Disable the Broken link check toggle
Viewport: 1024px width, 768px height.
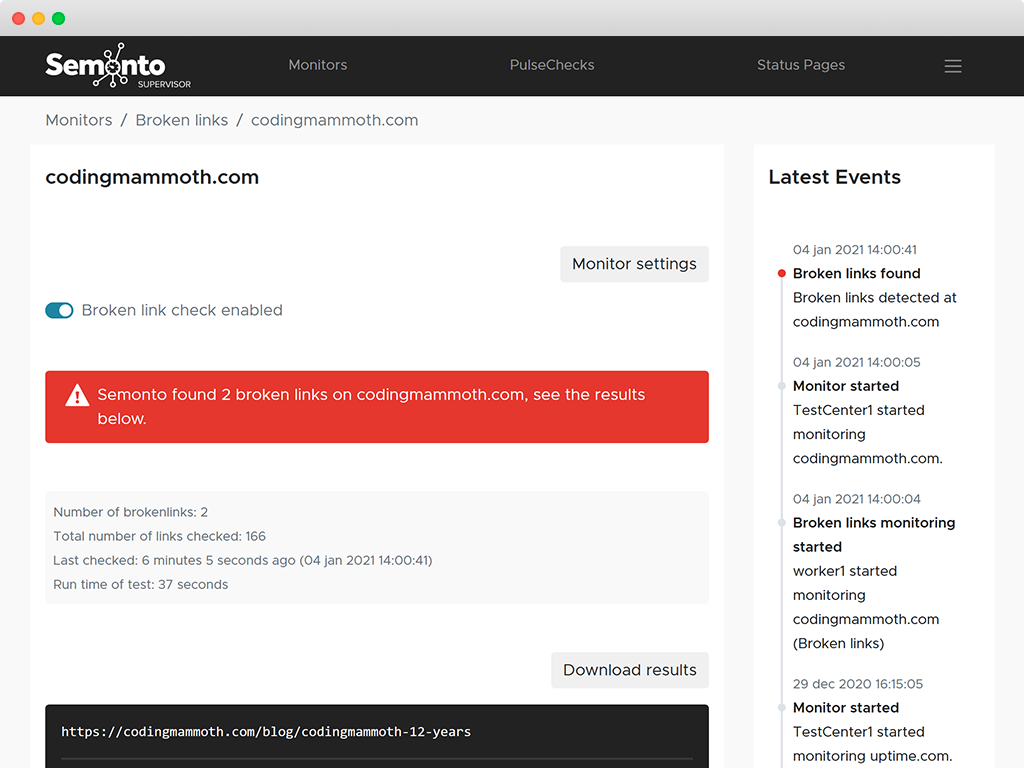[59, 310]
